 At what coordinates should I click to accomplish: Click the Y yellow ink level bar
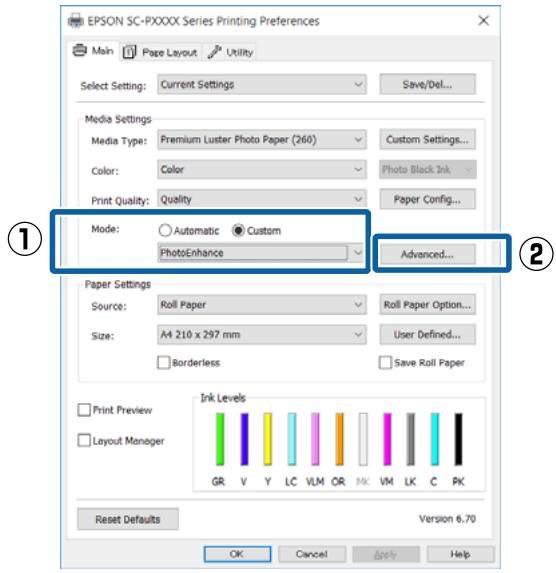[268, 439]
